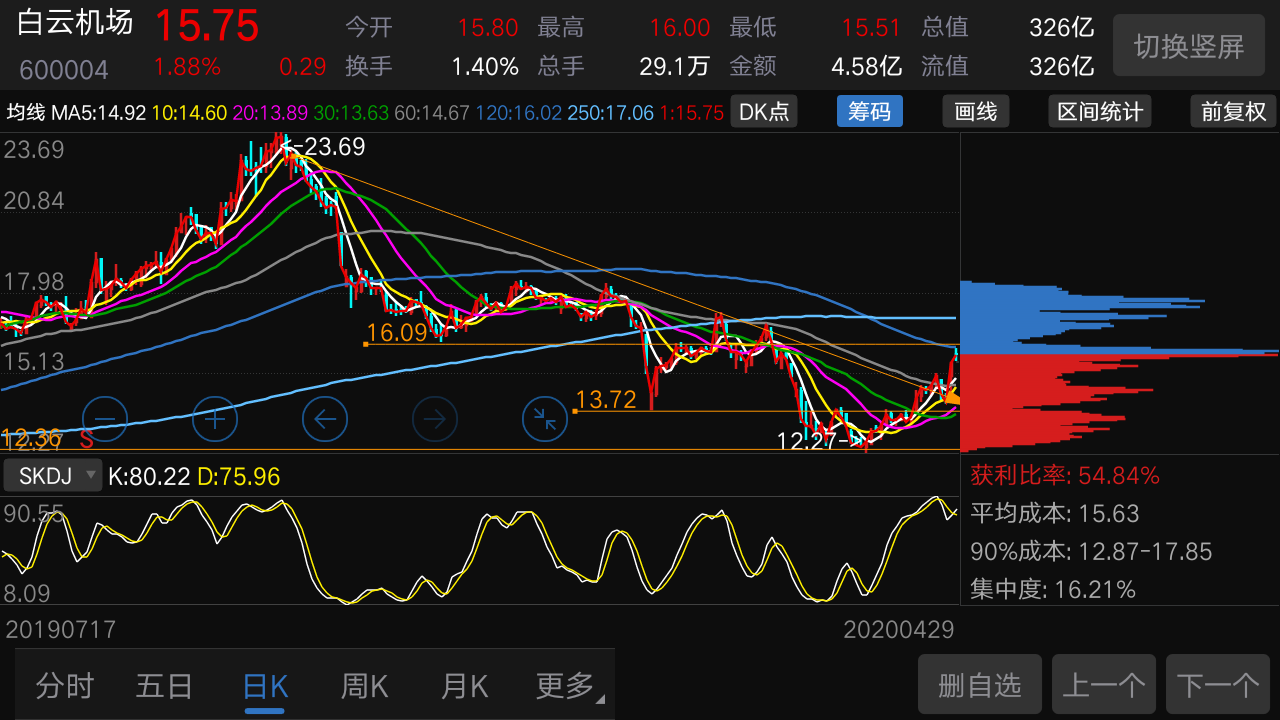The width and height of the screenshot is (1280, 720).
Task: Switch to the 周K tab
Action: (x=364, y=686)
